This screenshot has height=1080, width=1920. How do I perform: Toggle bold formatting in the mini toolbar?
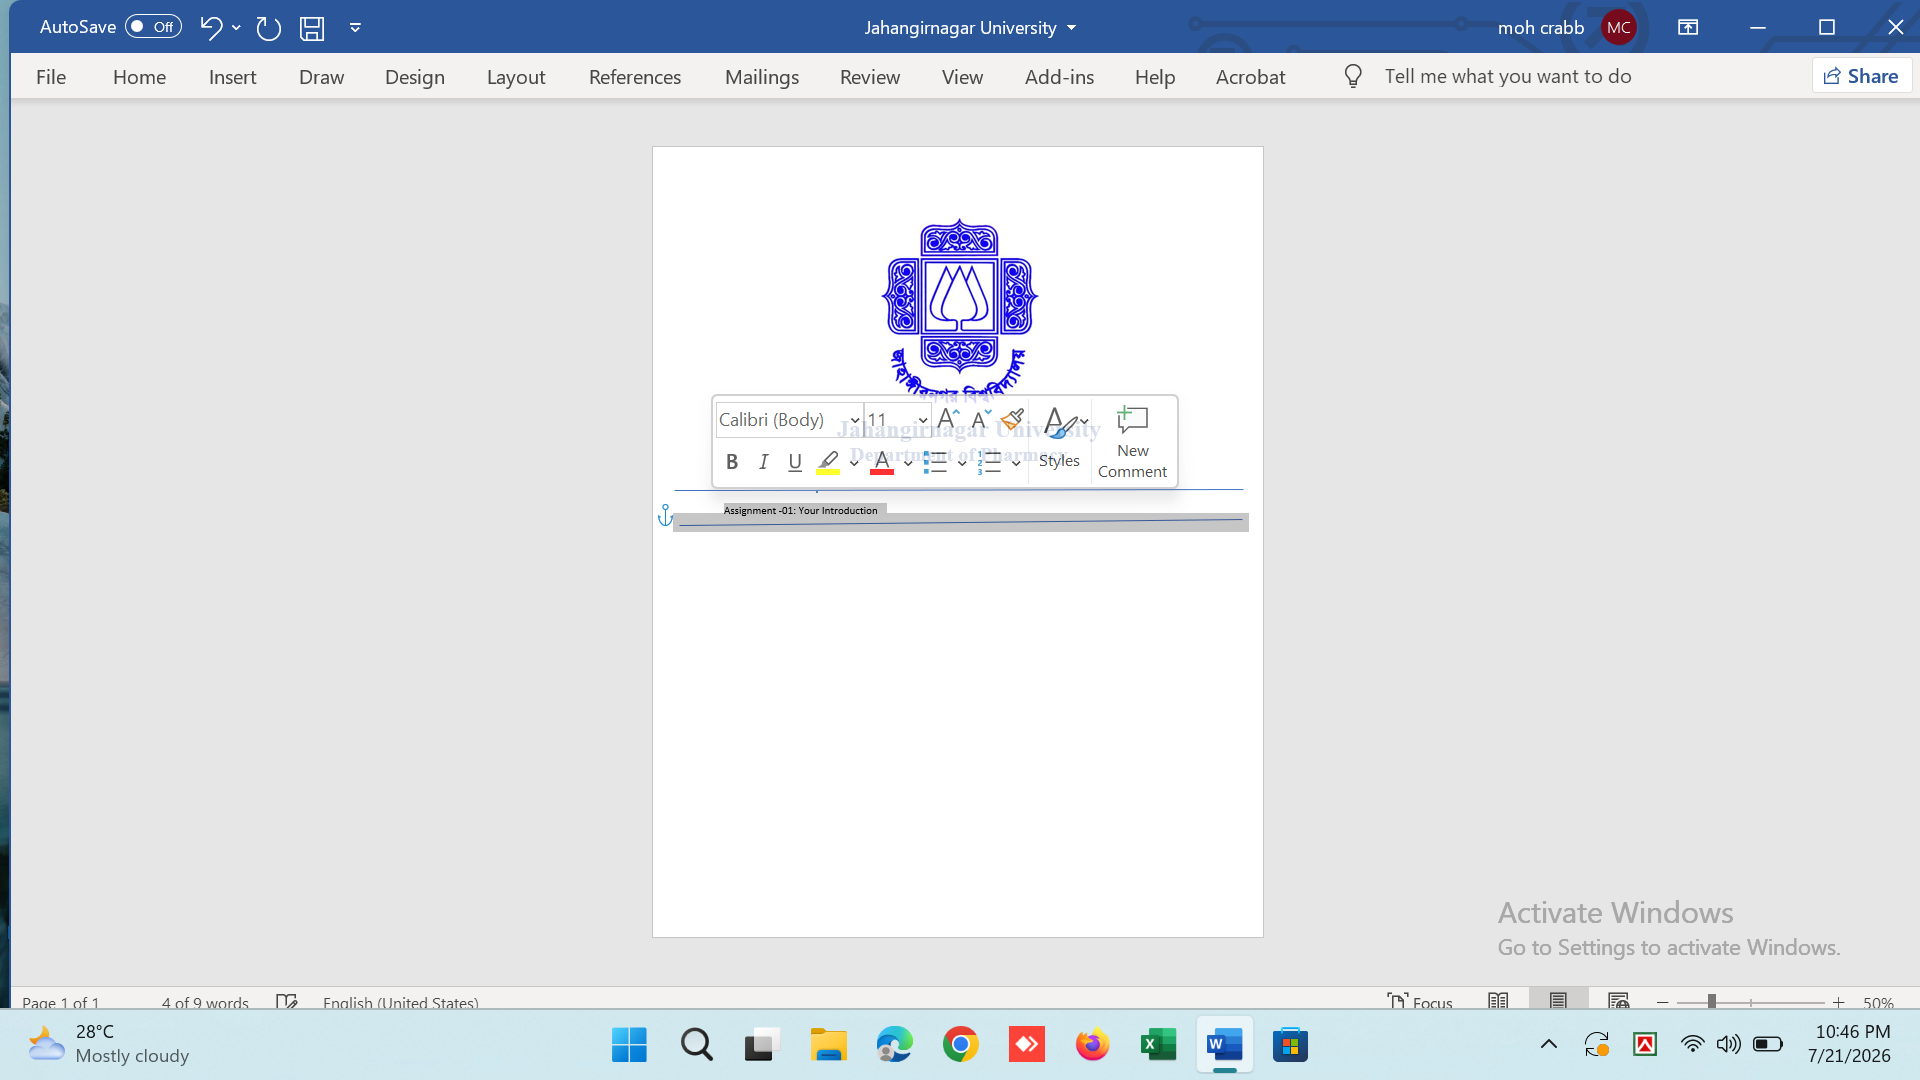[732, 462]
